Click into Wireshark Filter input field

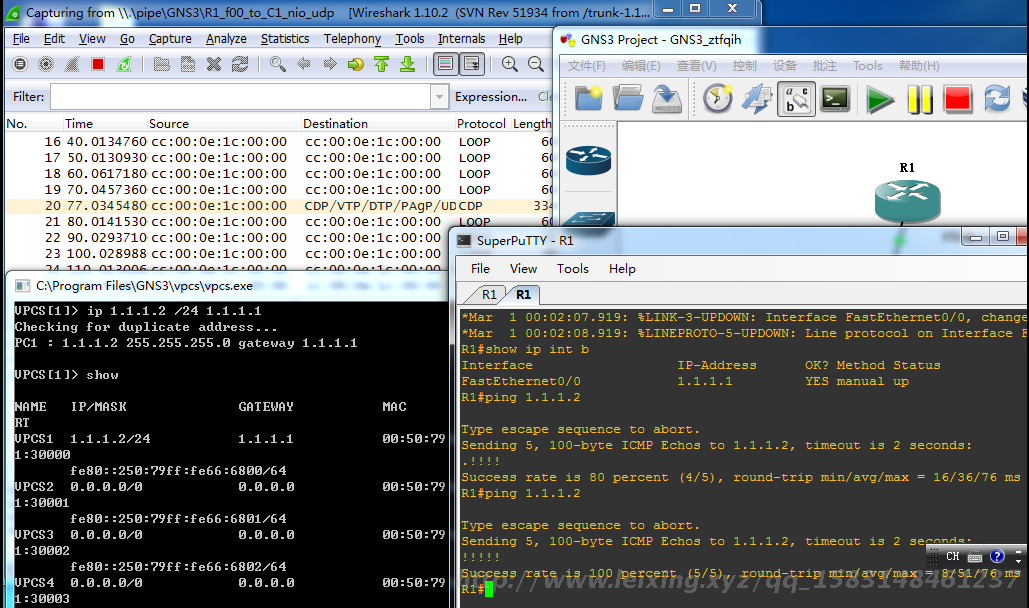[241, 97]
